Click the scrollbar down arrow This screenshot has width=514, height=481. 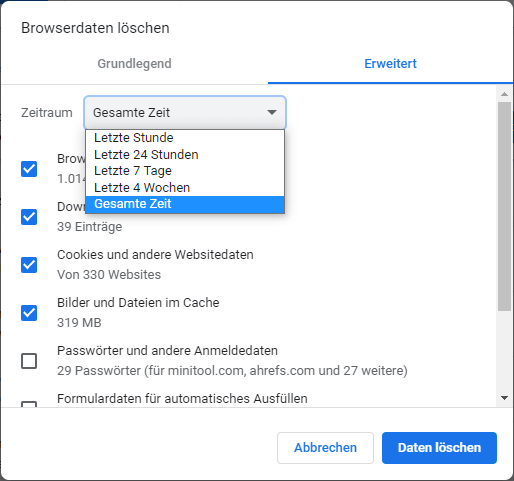point(504,398)
